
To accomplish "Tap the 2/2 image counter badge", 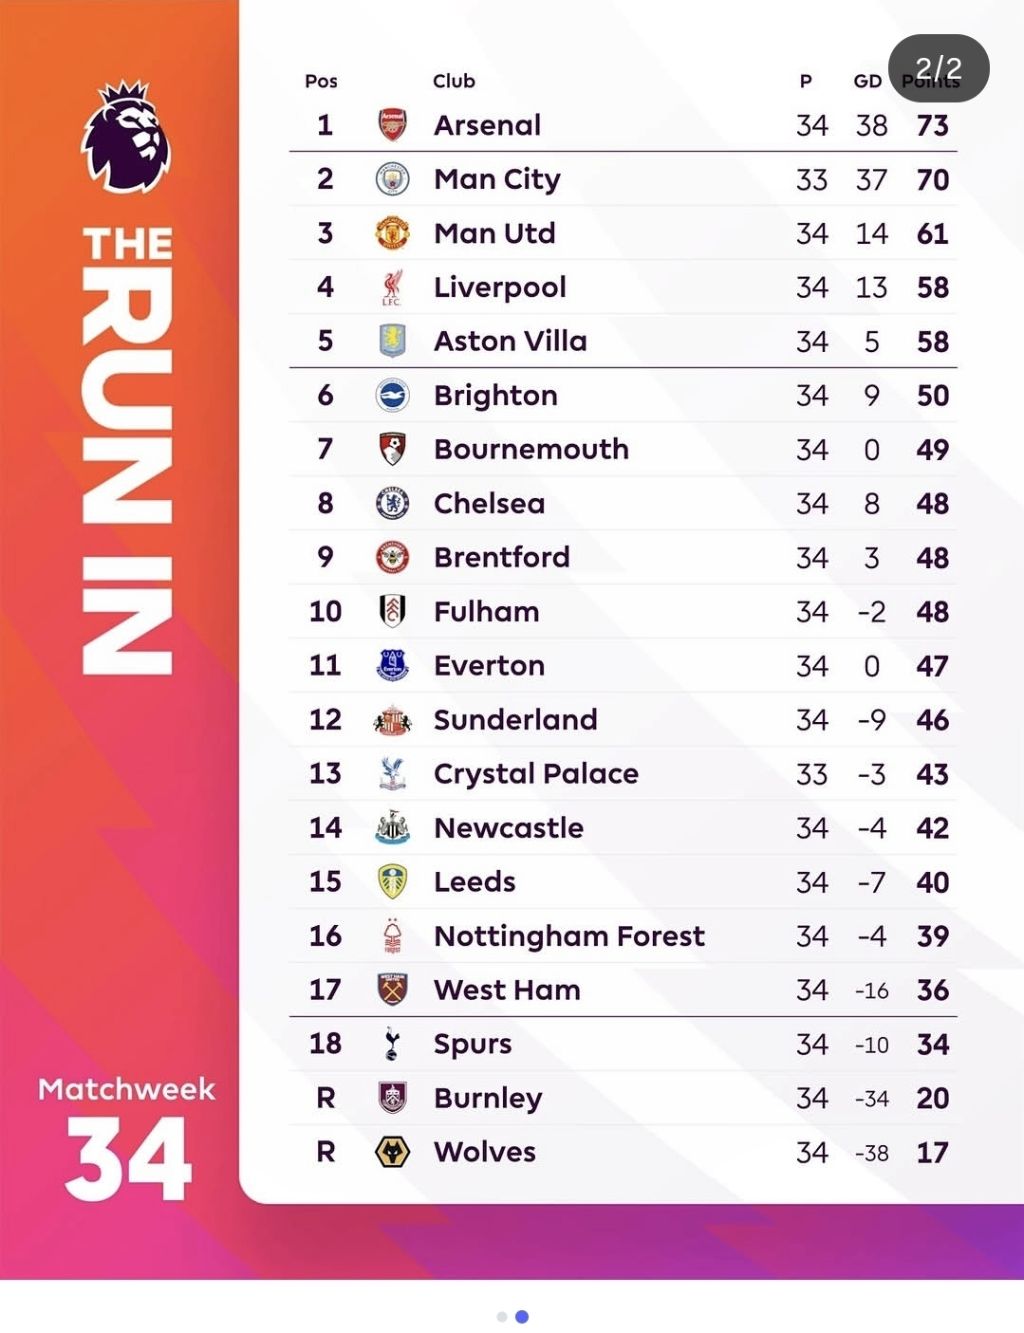I will [x=939, y=68].
